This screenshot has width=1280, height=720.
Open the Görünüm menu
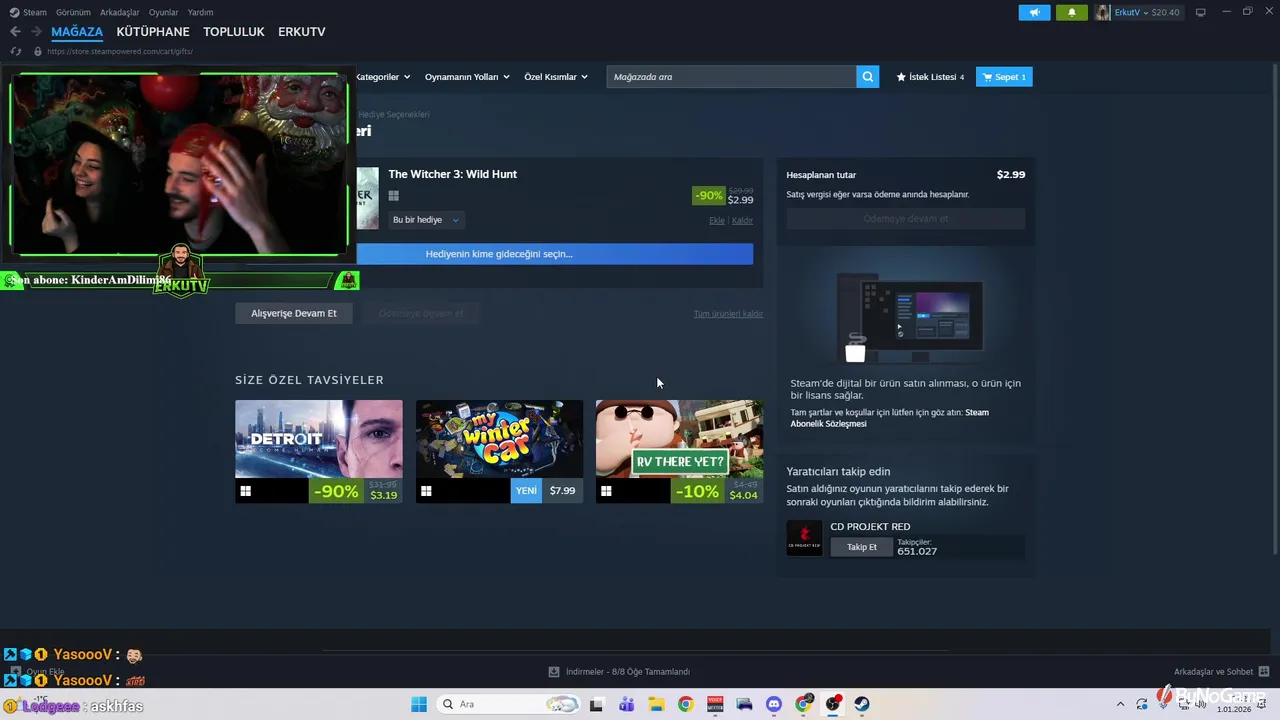click(73, 12)
